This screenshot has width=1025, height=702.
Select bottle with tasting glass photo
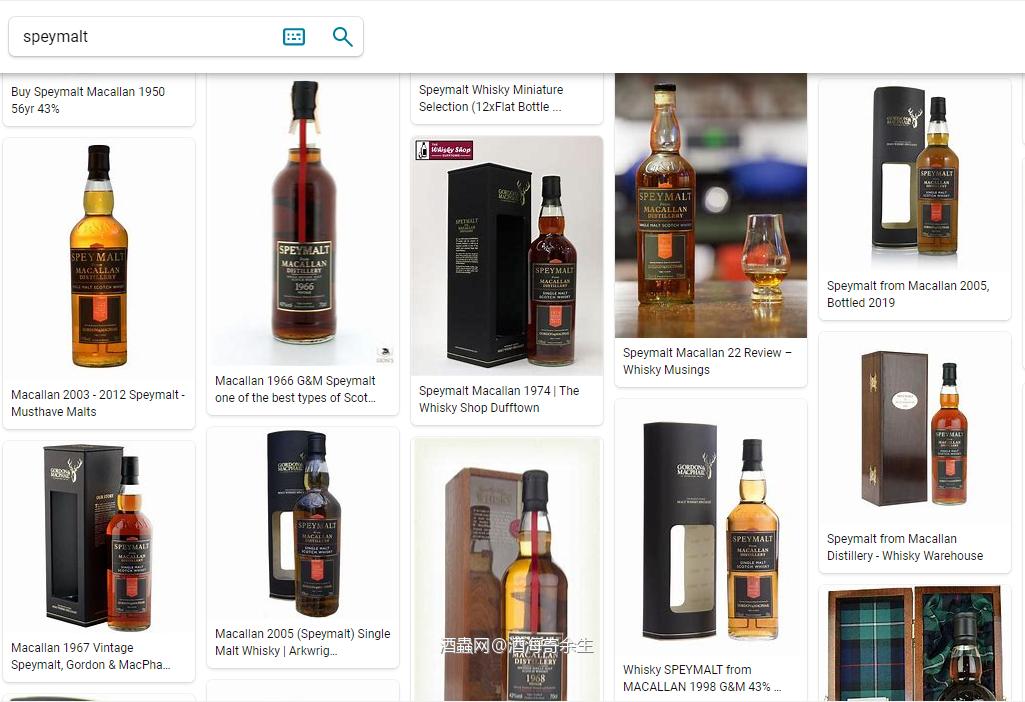711,205
